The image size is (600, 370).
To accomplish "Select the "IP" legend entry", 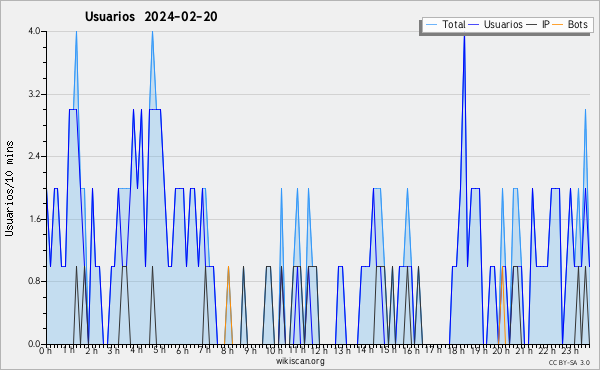I will click(x=546, y=24).
